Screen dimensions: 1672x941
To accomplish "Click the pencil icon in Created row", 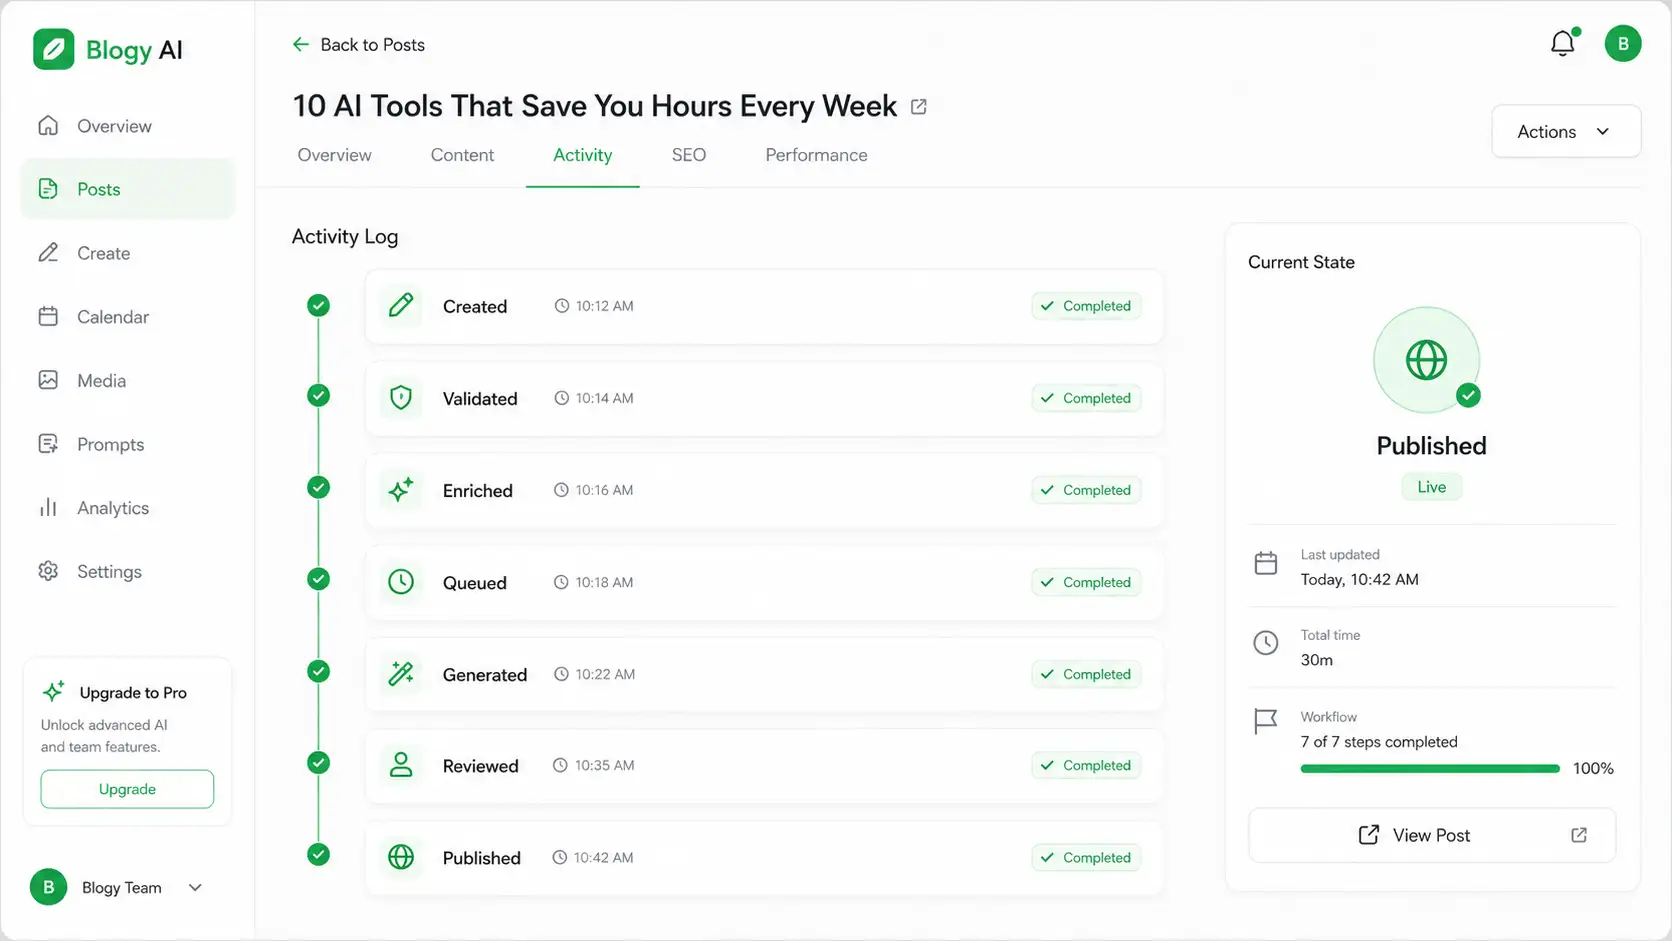I will [401, 306].
